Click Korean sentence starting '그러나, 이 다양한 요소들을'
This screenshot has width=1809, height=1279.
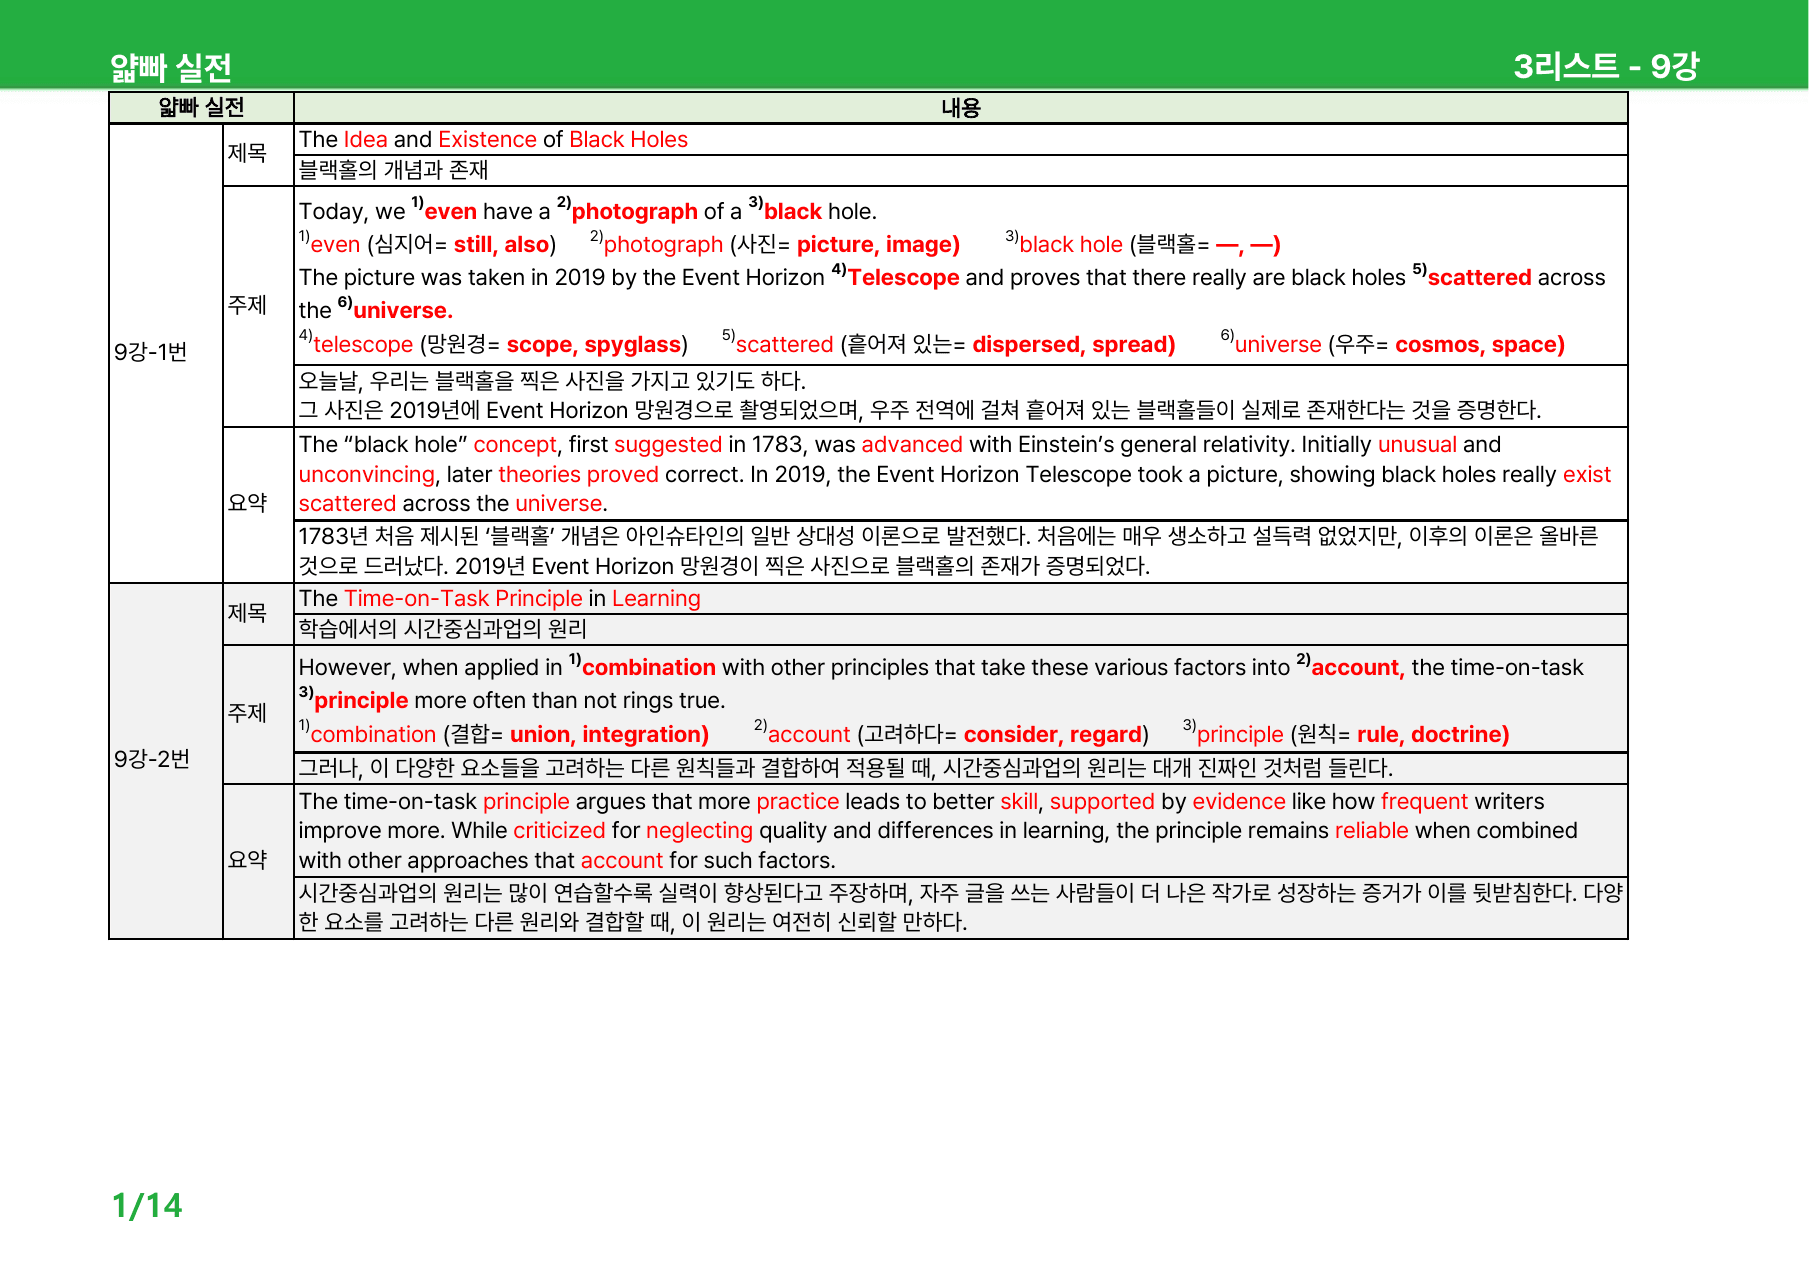845,768
